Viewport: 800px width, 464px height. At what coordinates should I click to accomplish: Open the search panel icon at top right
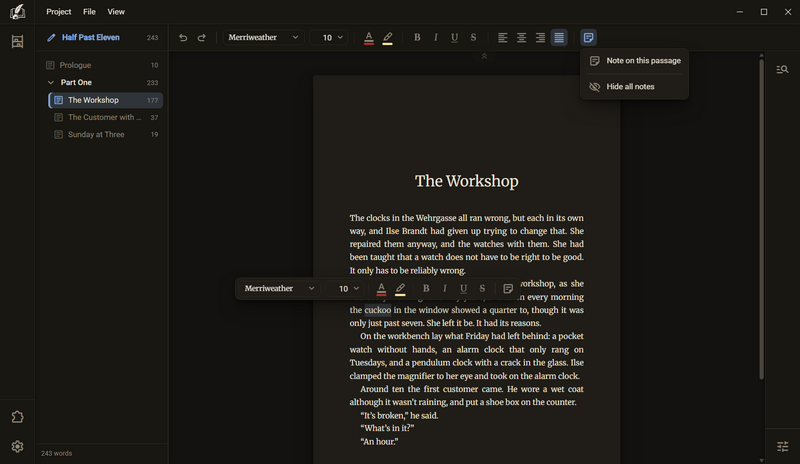coord(782,69)
